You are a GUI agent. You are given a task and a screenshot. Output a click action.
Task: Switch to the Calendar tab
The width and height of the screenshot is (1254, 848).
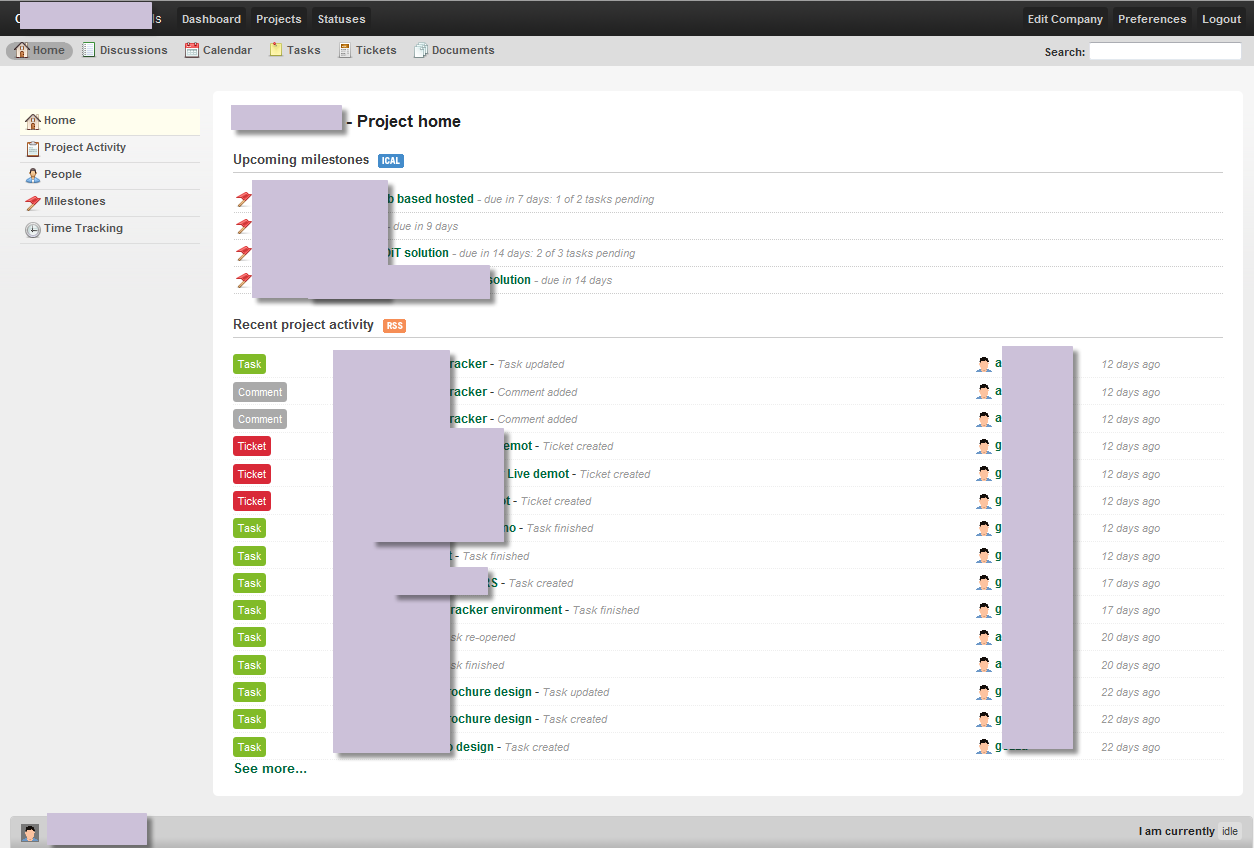(x=218, y=50)
